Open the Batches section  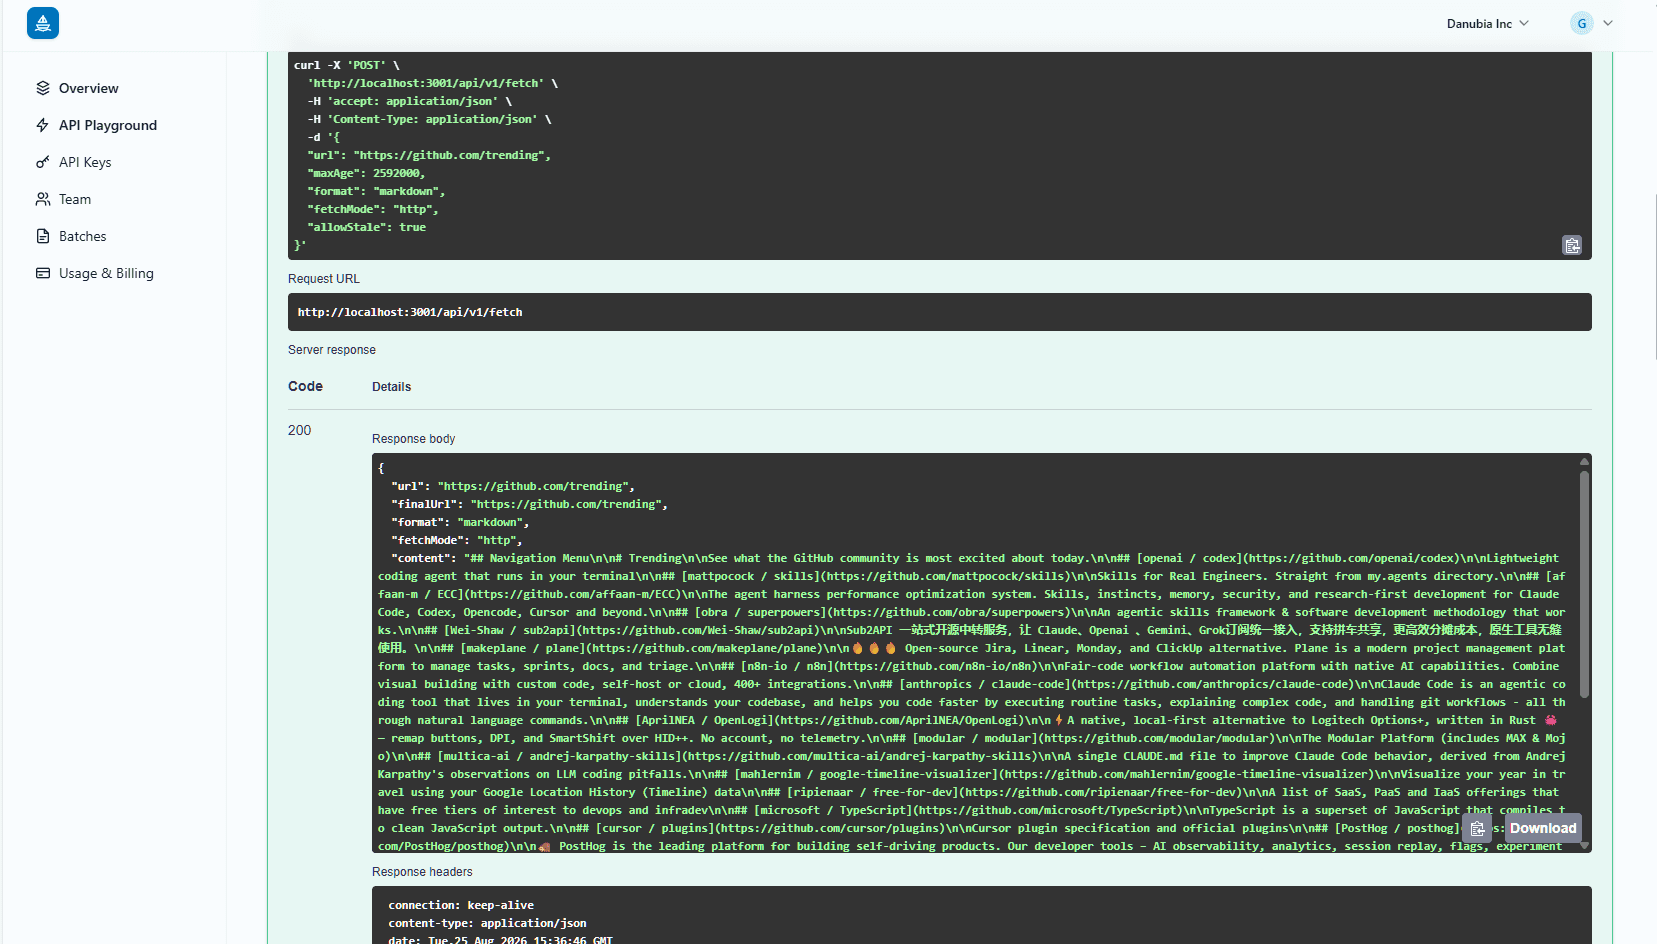83,236
